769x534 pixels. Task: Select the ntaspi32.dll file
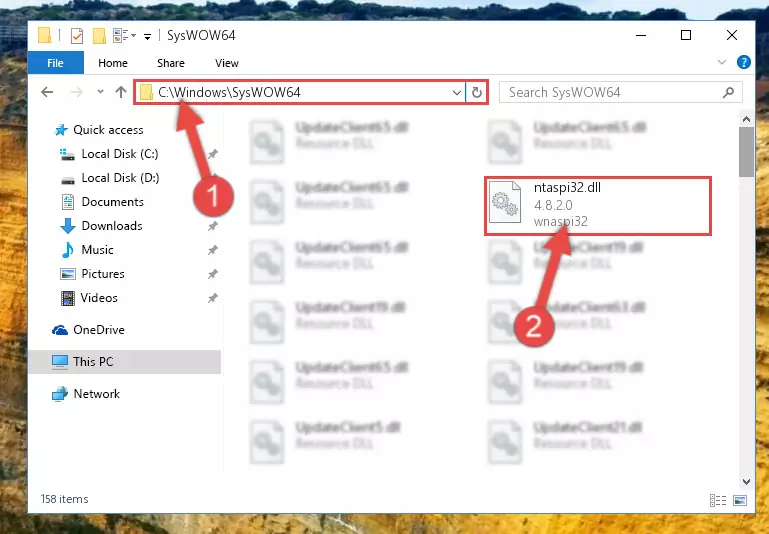tap(597, 205)
